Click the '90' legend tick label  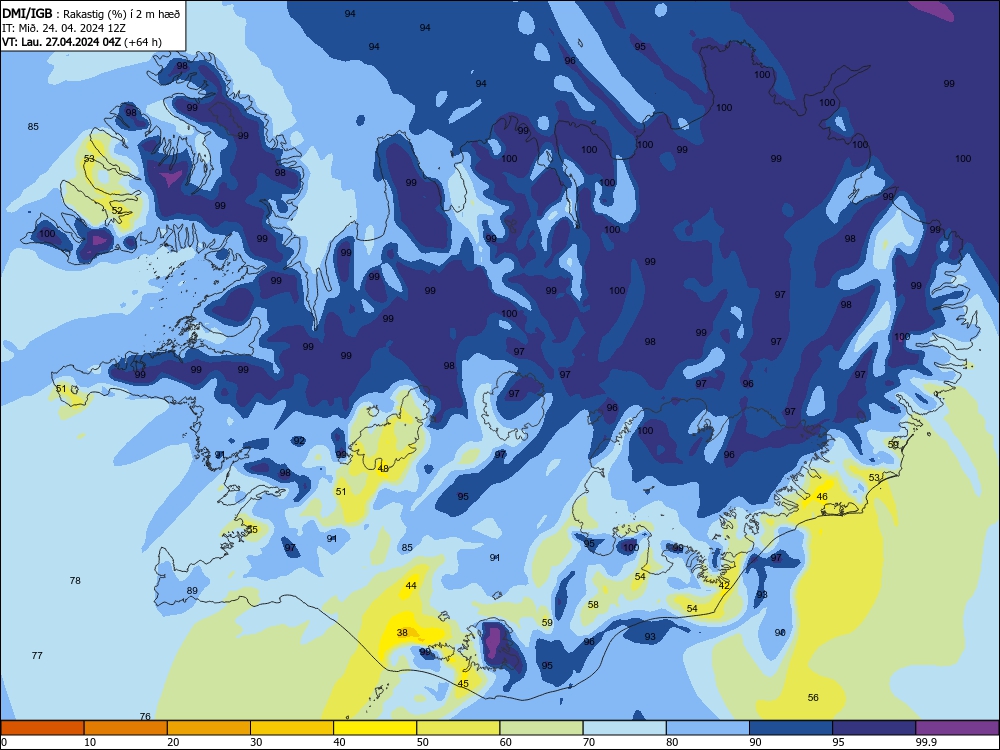coord(755,742)
